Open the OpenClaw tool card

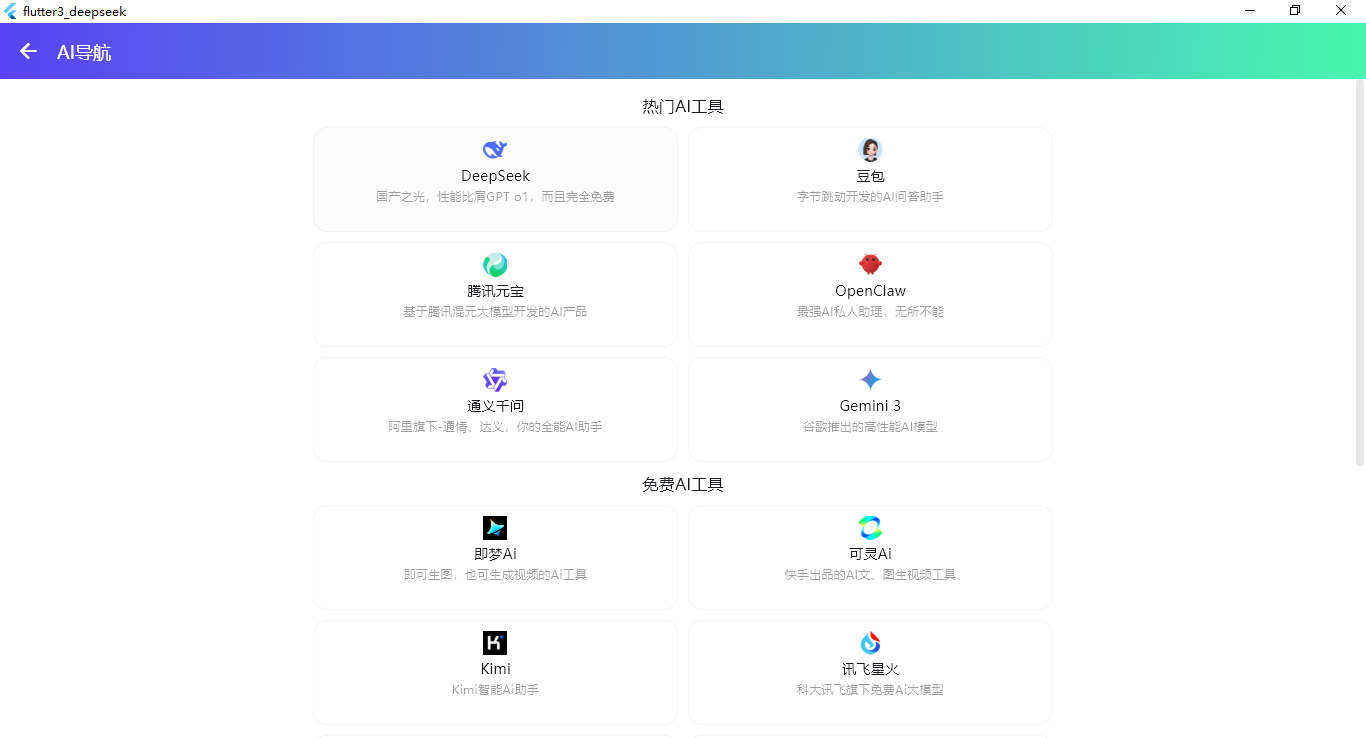[870, 294]
